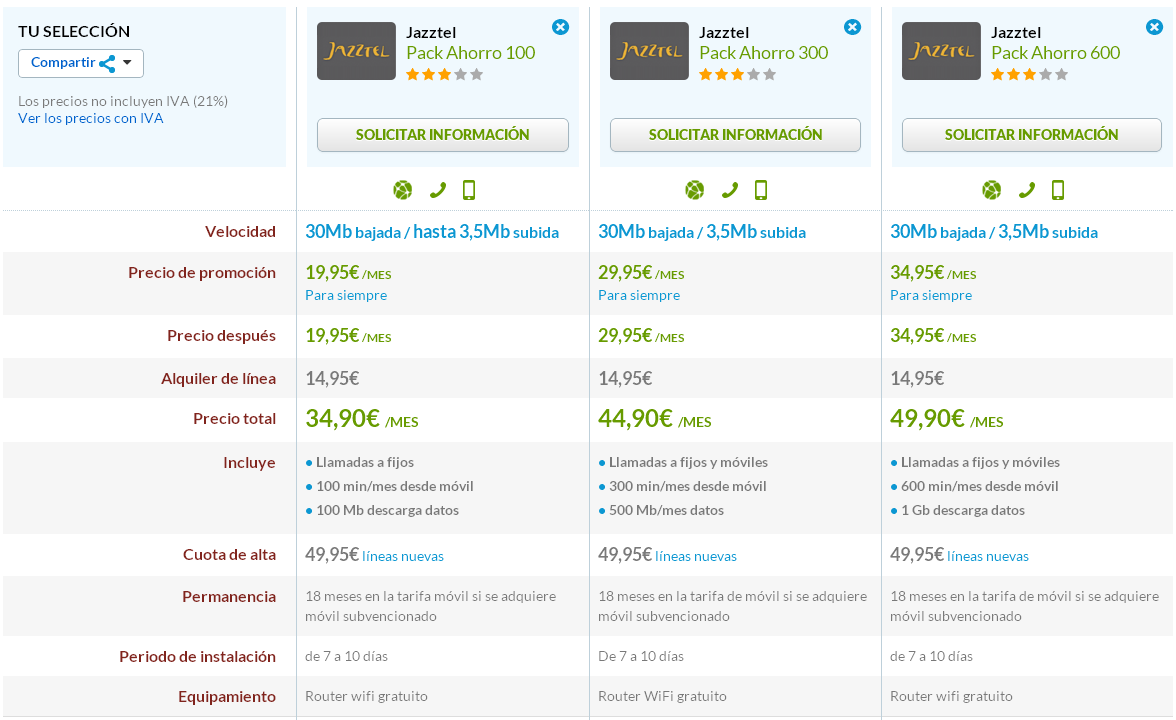The image size is (1176, 720).
Task: Click the 'Periodo de instalación' row label
Action: pyautogui.click(x=197, y=657)
